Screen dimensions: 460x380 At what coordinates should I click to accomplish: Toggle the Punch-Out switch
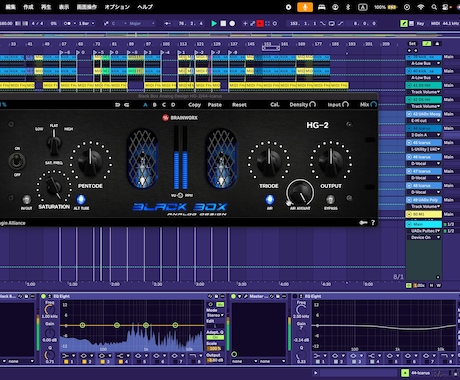click(340, 23)
